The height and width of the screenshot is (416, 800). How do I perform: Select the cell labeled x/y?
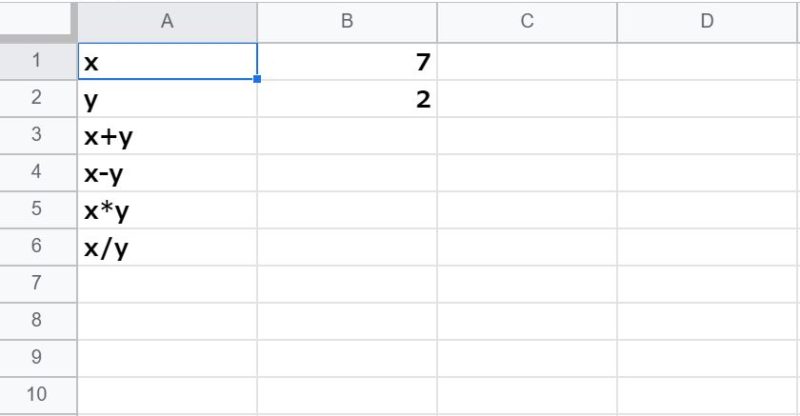point(167,248)
